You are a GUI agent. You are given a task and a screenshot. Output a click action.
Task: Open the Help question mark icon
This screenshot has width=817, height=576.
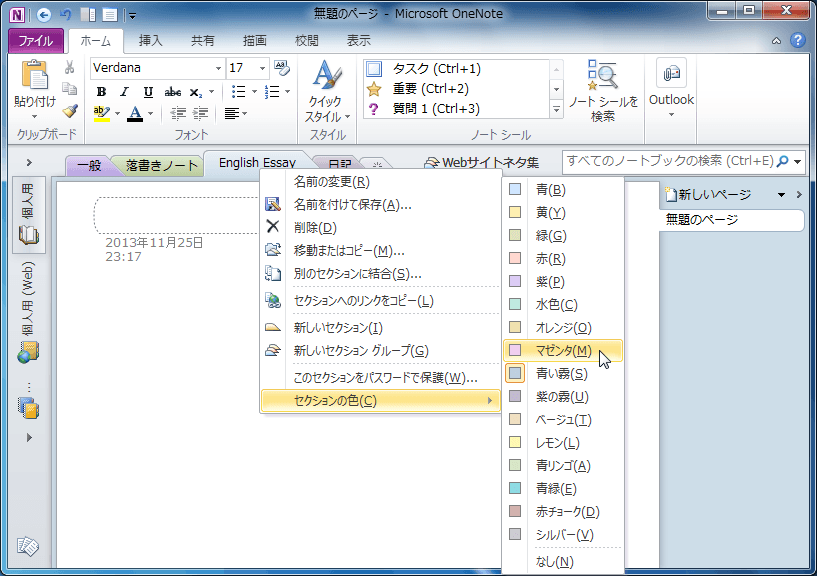[797, 40]
